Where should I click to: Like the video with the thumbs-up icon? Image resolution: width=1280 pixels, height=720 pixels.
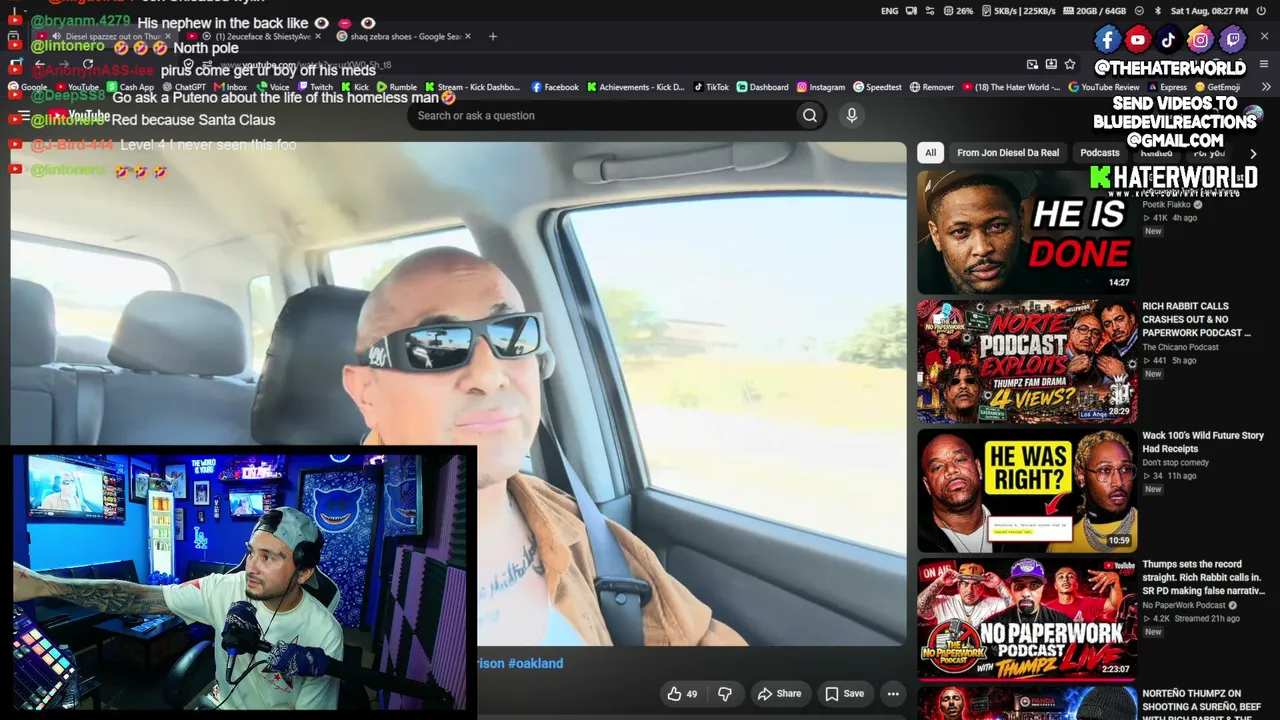pyautogui.click(x=682, y=693)
